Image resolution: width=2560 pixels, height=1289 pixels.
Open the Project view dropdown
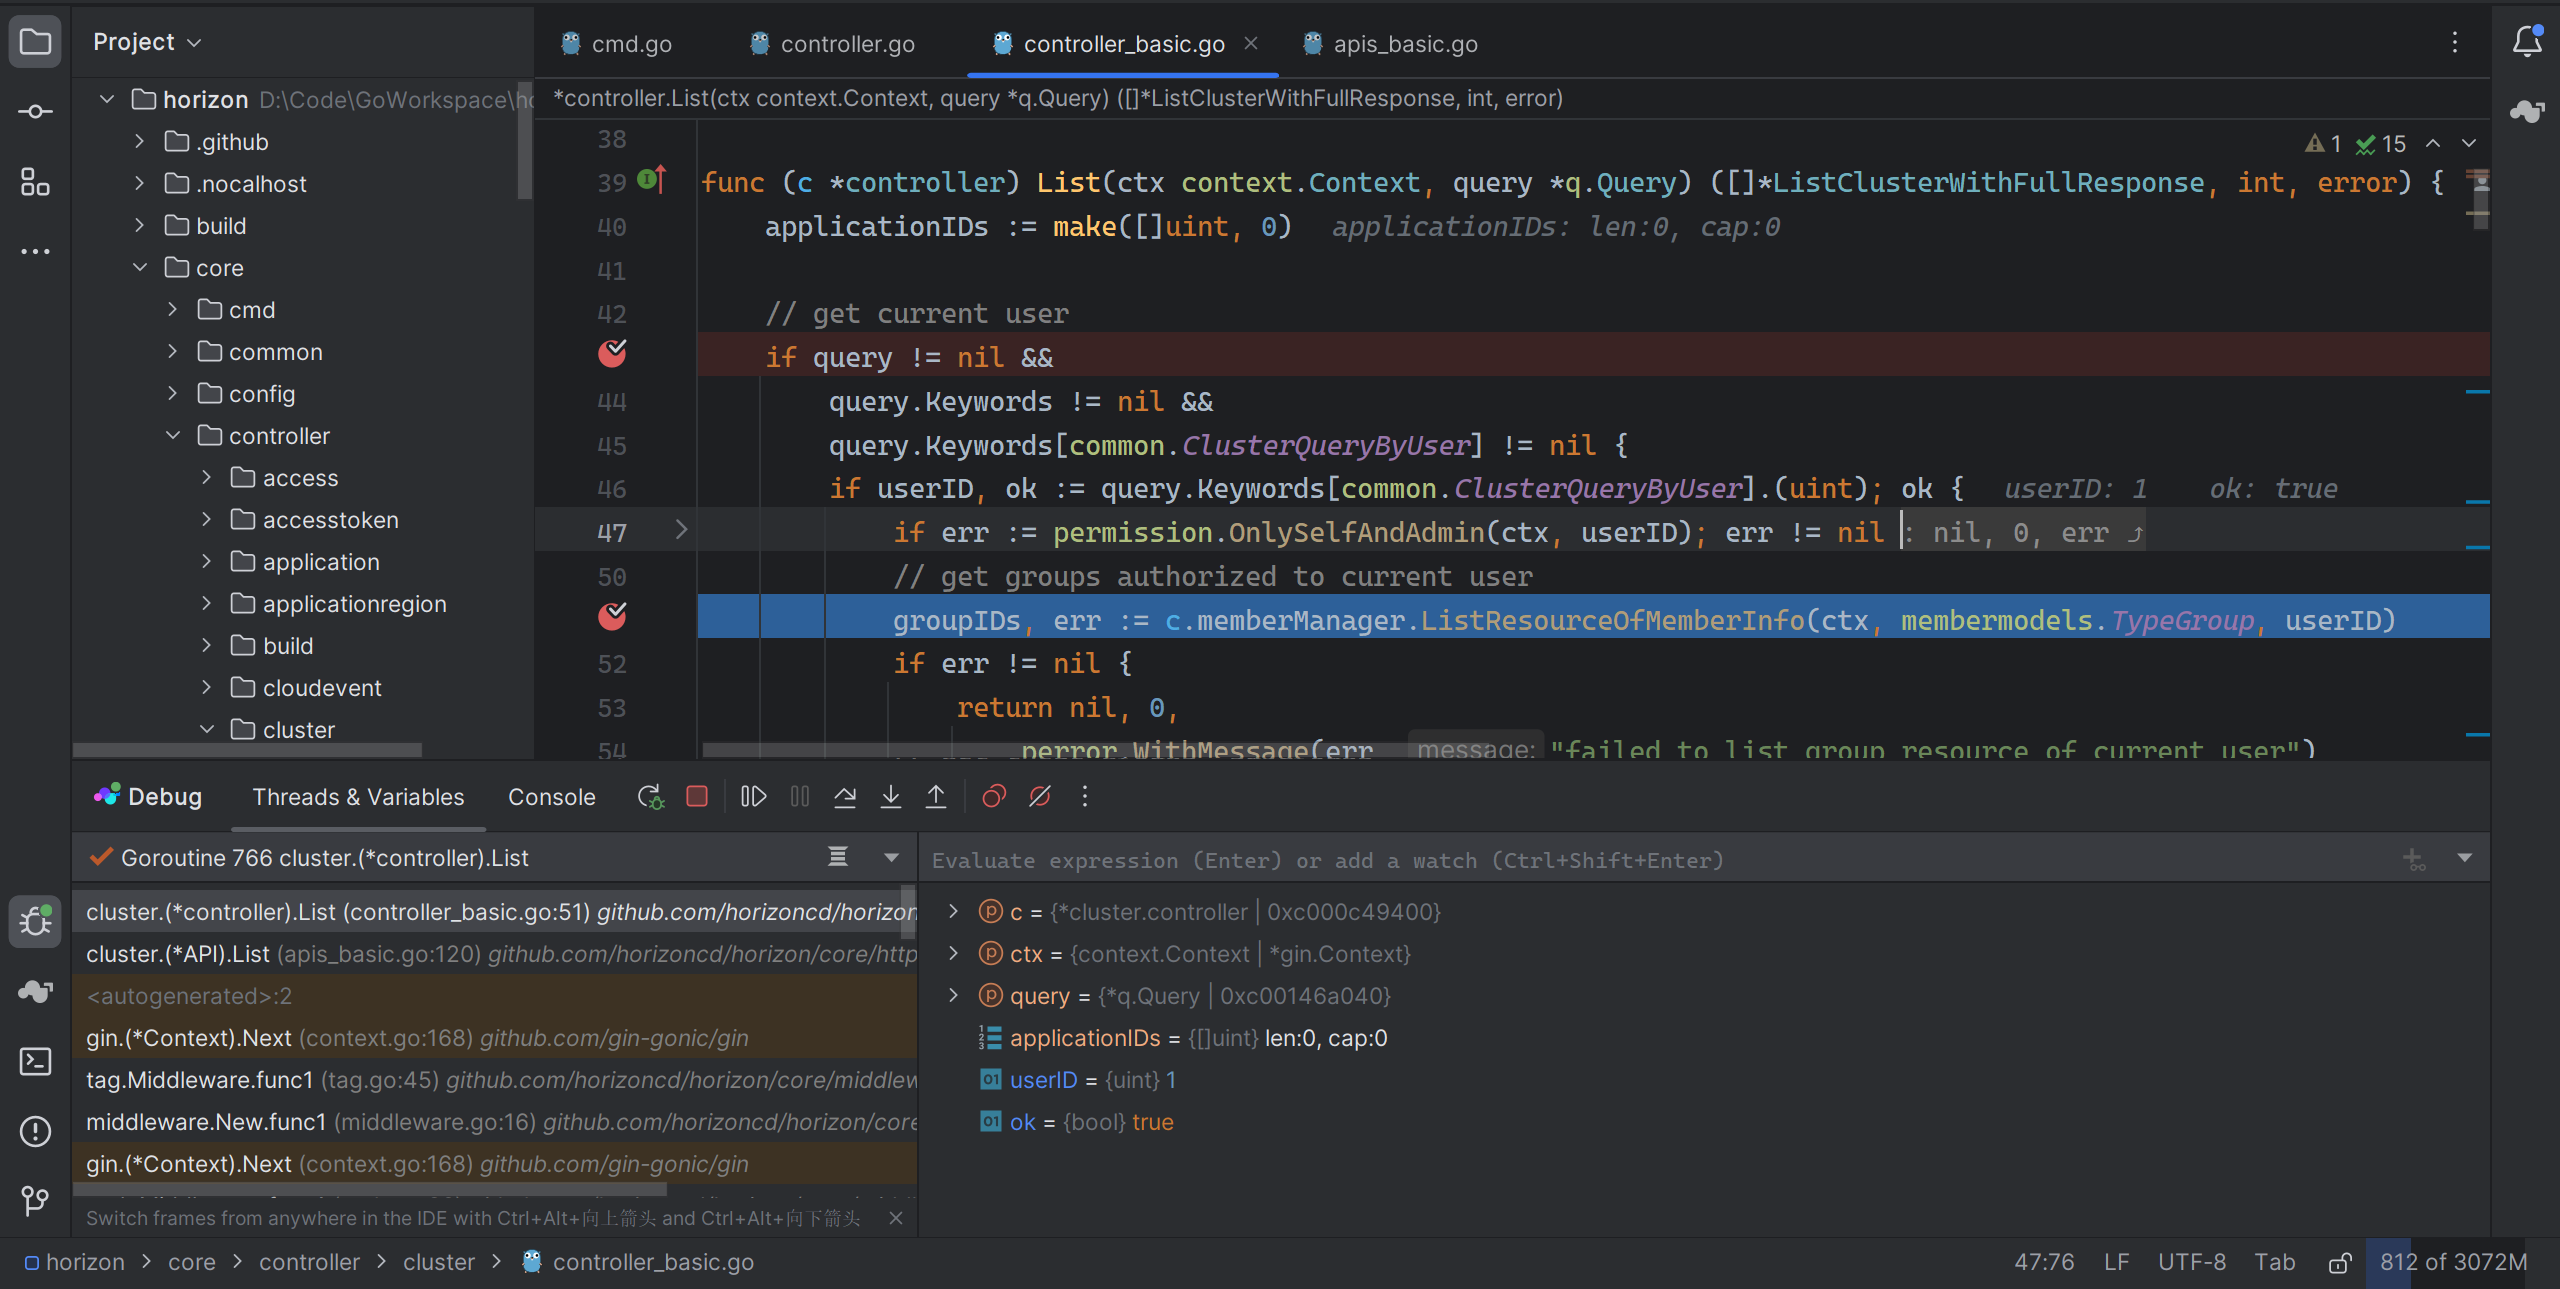pyautogui.click(x=148, y=42)
